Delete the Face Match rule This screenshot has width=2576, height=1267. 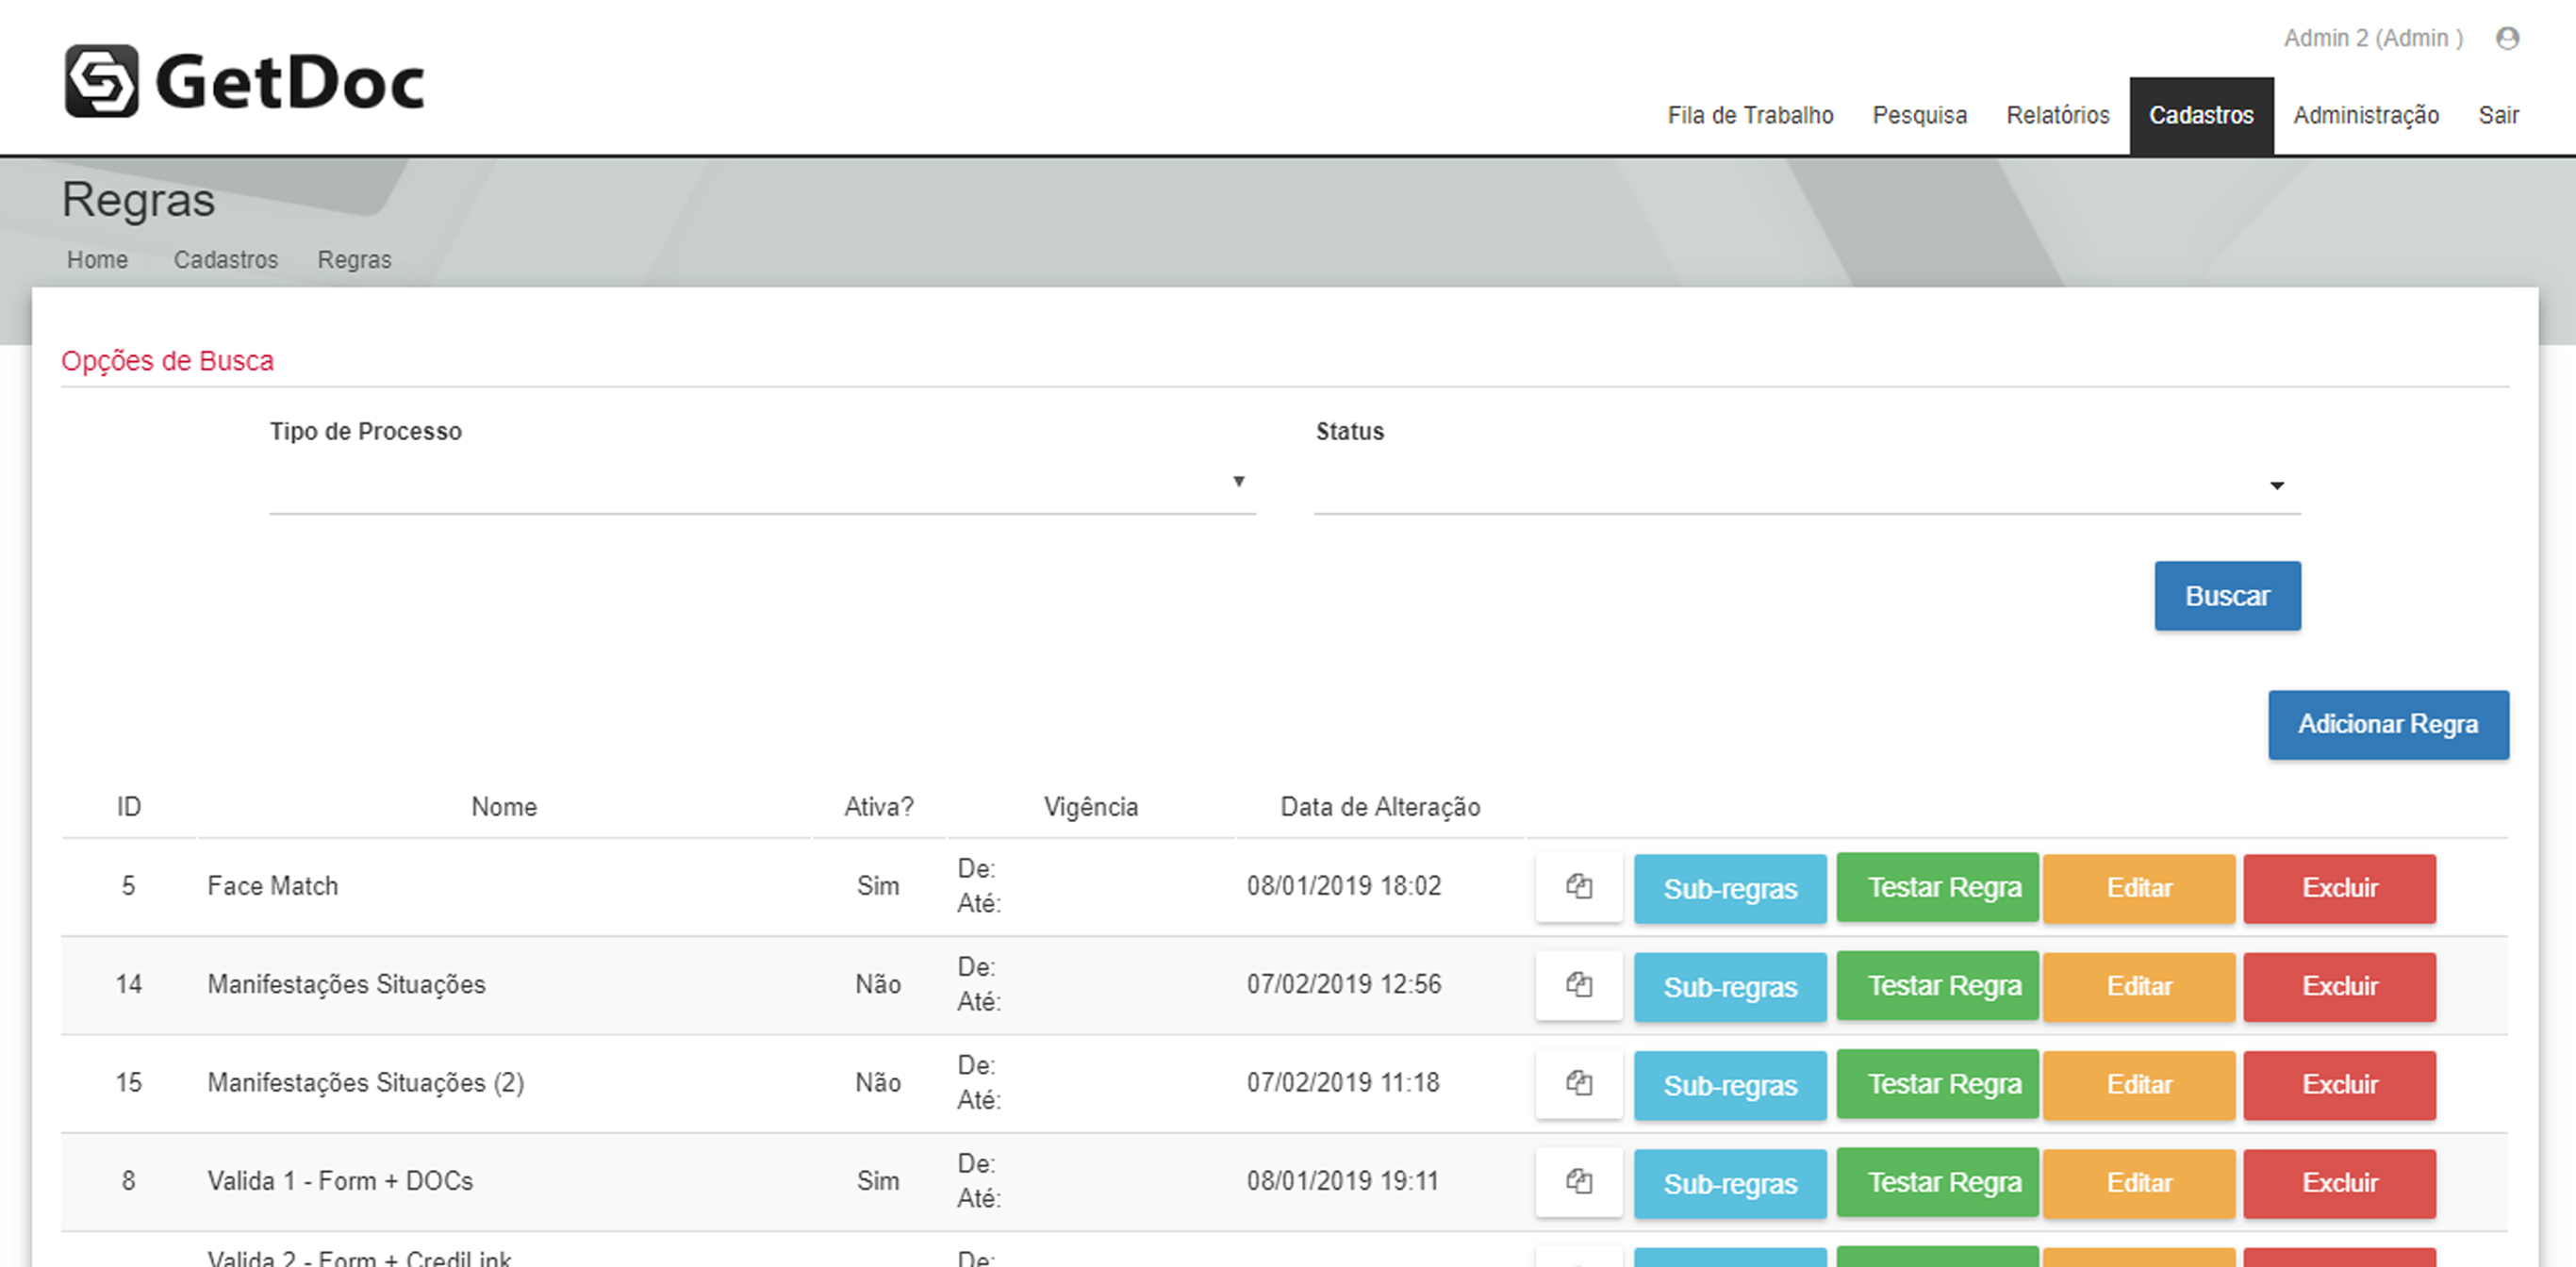[x=2339, y=888]
